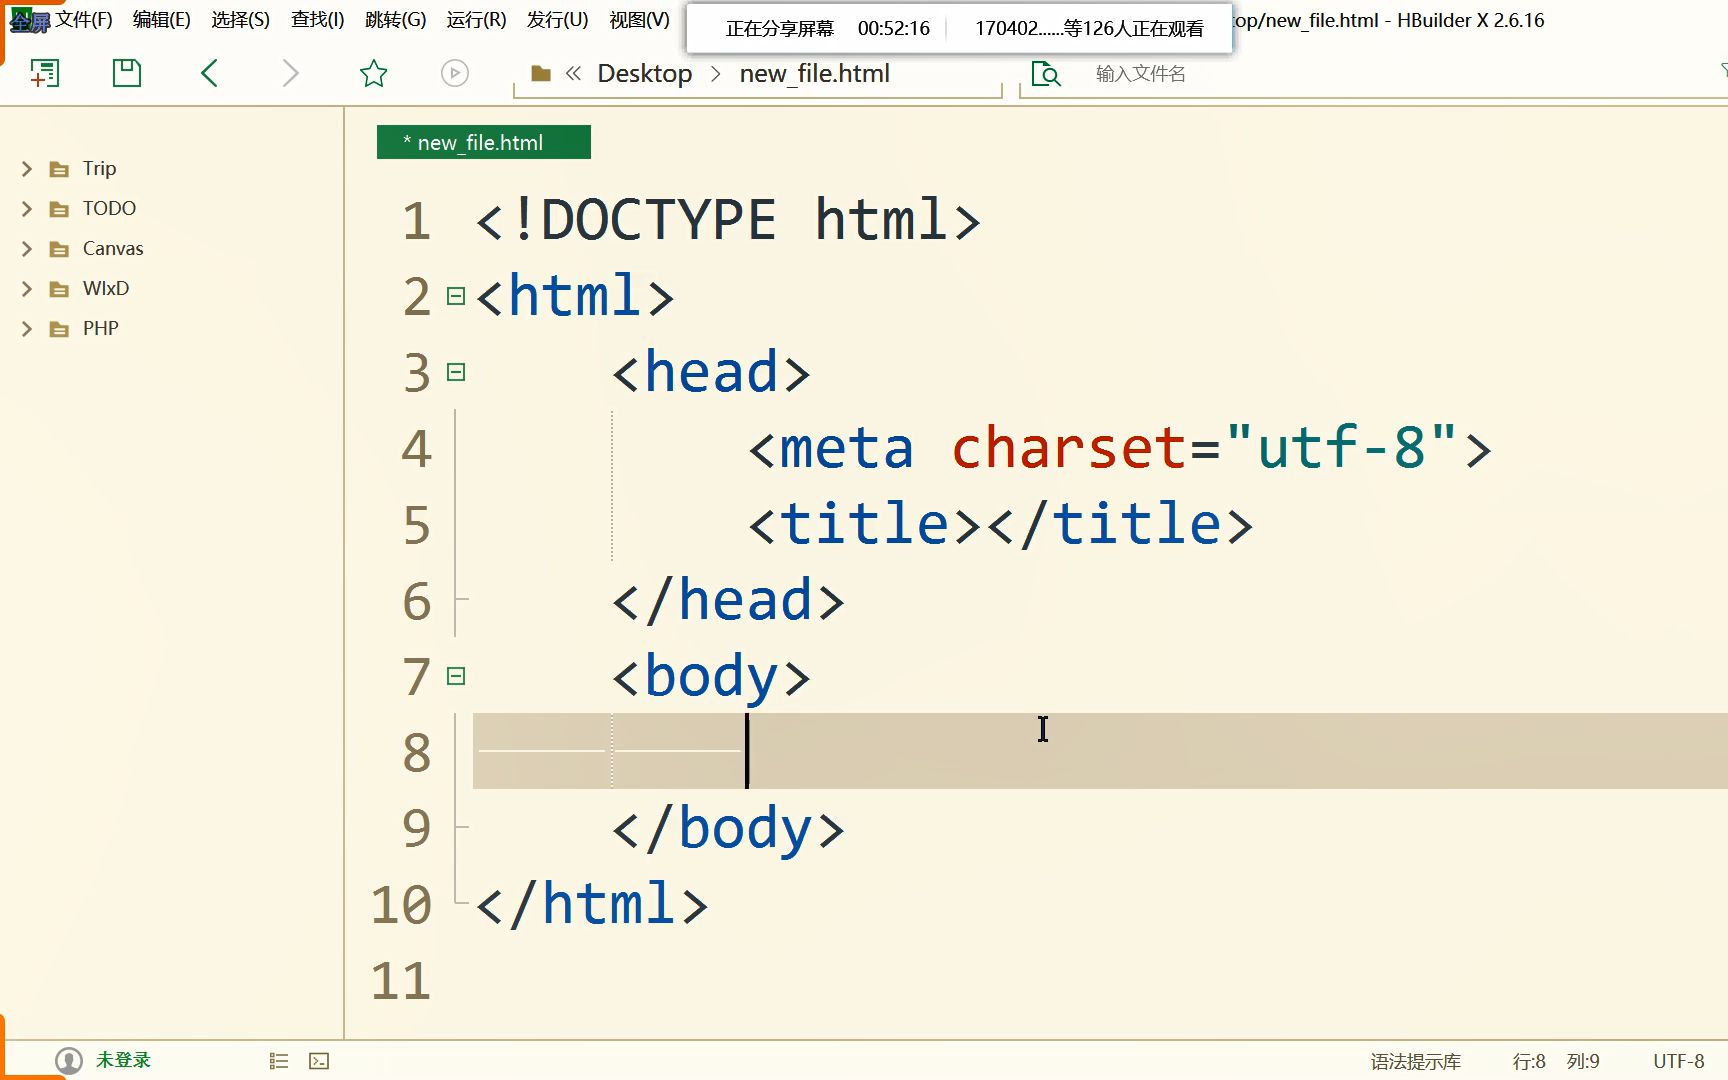Expand the PHP project folder
Screen dimensions: 1728x1080
pyautogui.click(x=27, y=329)
